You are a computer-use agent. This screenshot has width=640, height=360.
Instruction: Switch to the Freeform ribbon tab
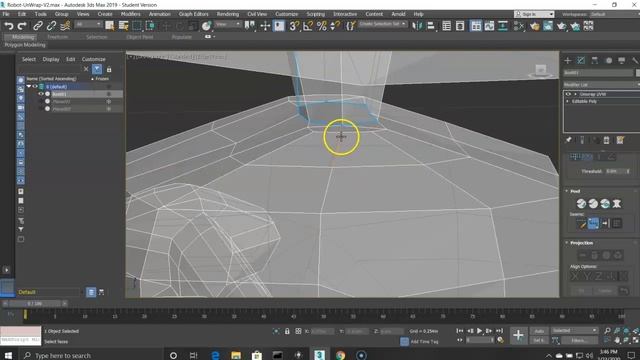(x=58, y=37)
